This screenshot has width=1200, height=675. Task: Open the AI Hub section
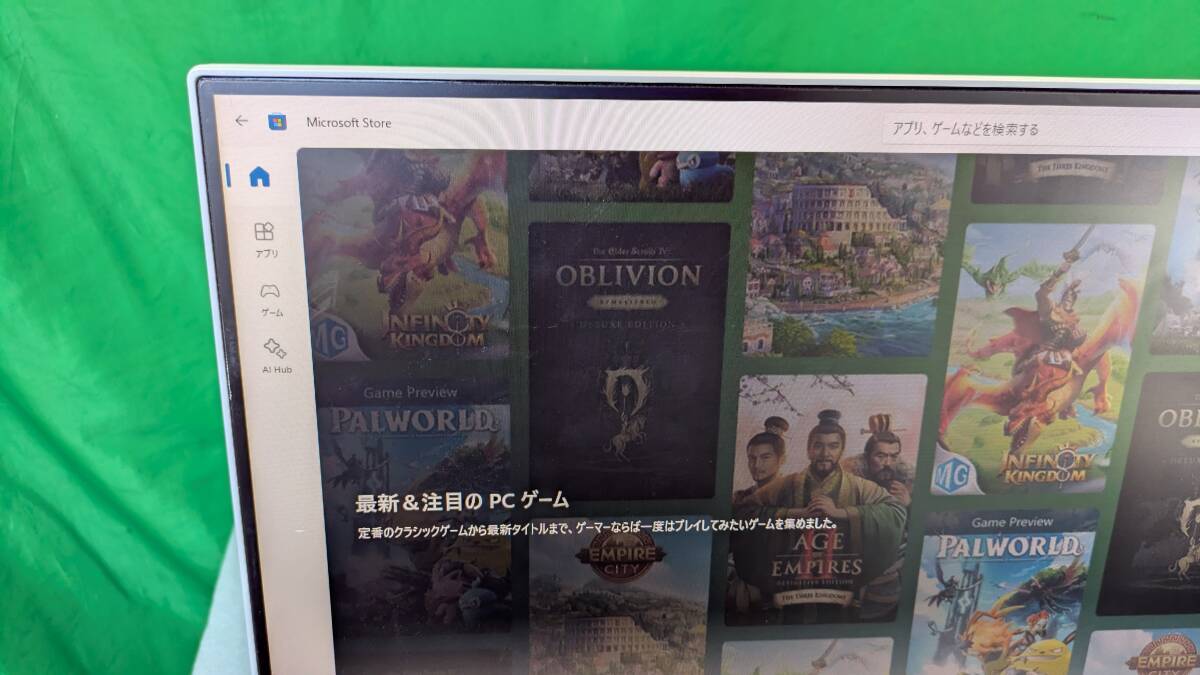(276, 356)
